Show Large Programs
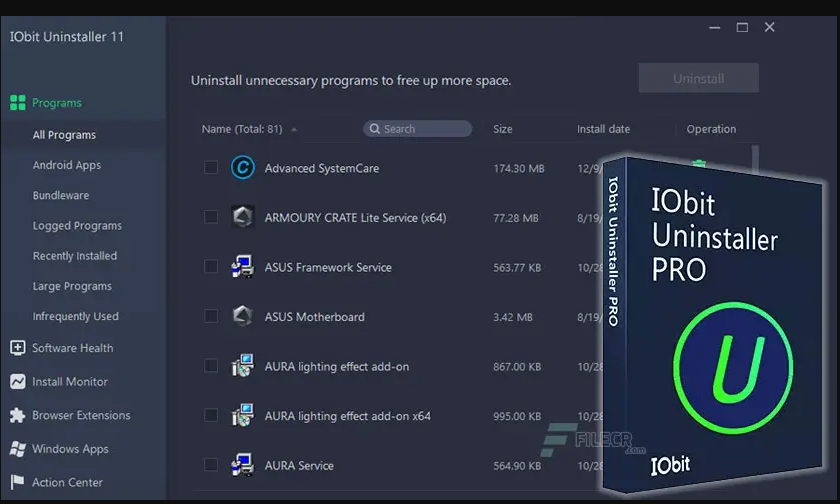Screen dimensions: 840x504 (x=72, y=286)
